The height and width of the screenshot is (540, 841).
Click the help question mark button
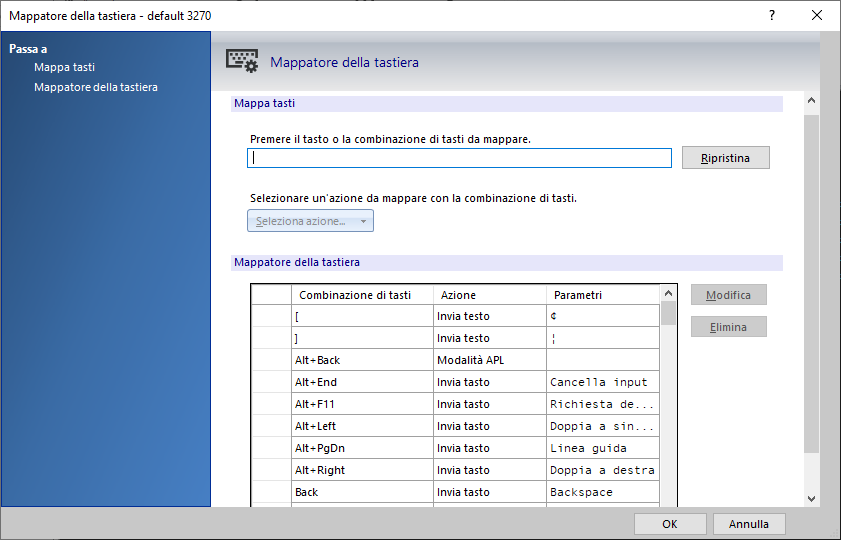click(771, 15)
